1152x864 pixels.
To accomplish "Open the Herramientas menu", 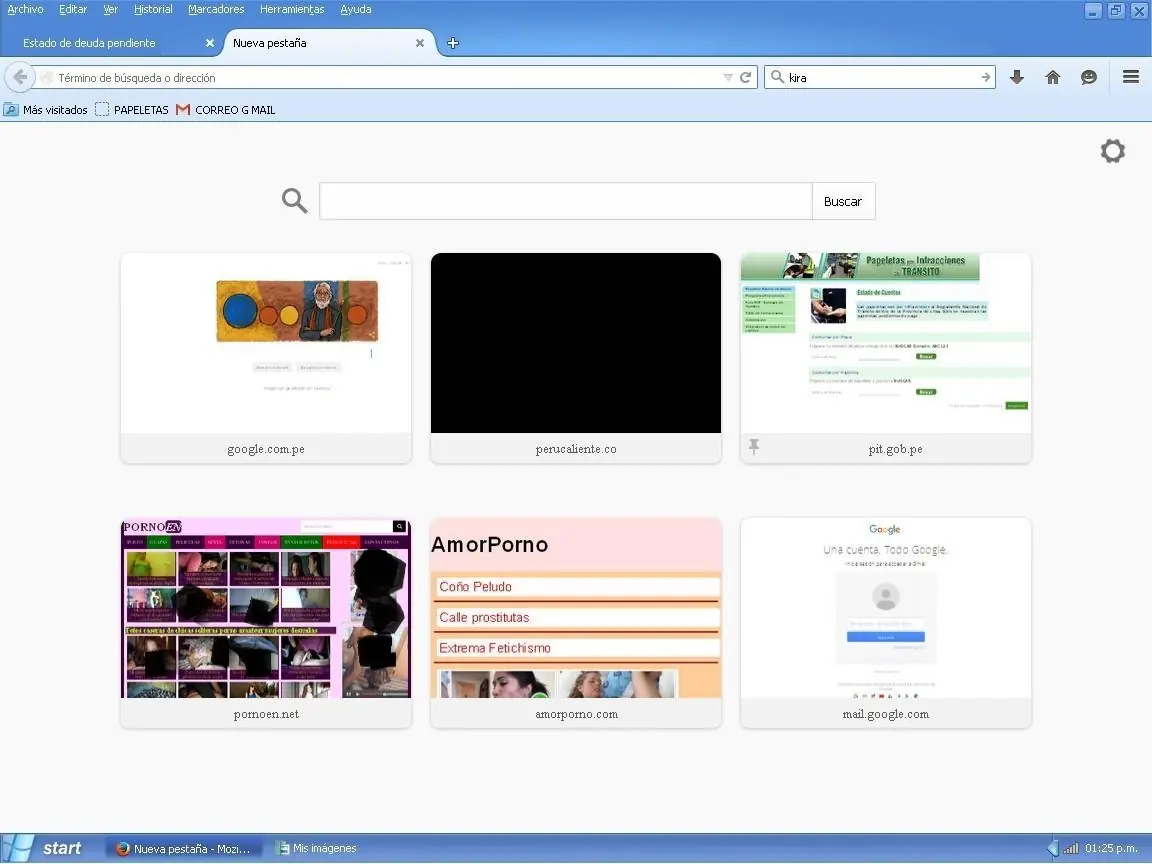I will (292, 10).
